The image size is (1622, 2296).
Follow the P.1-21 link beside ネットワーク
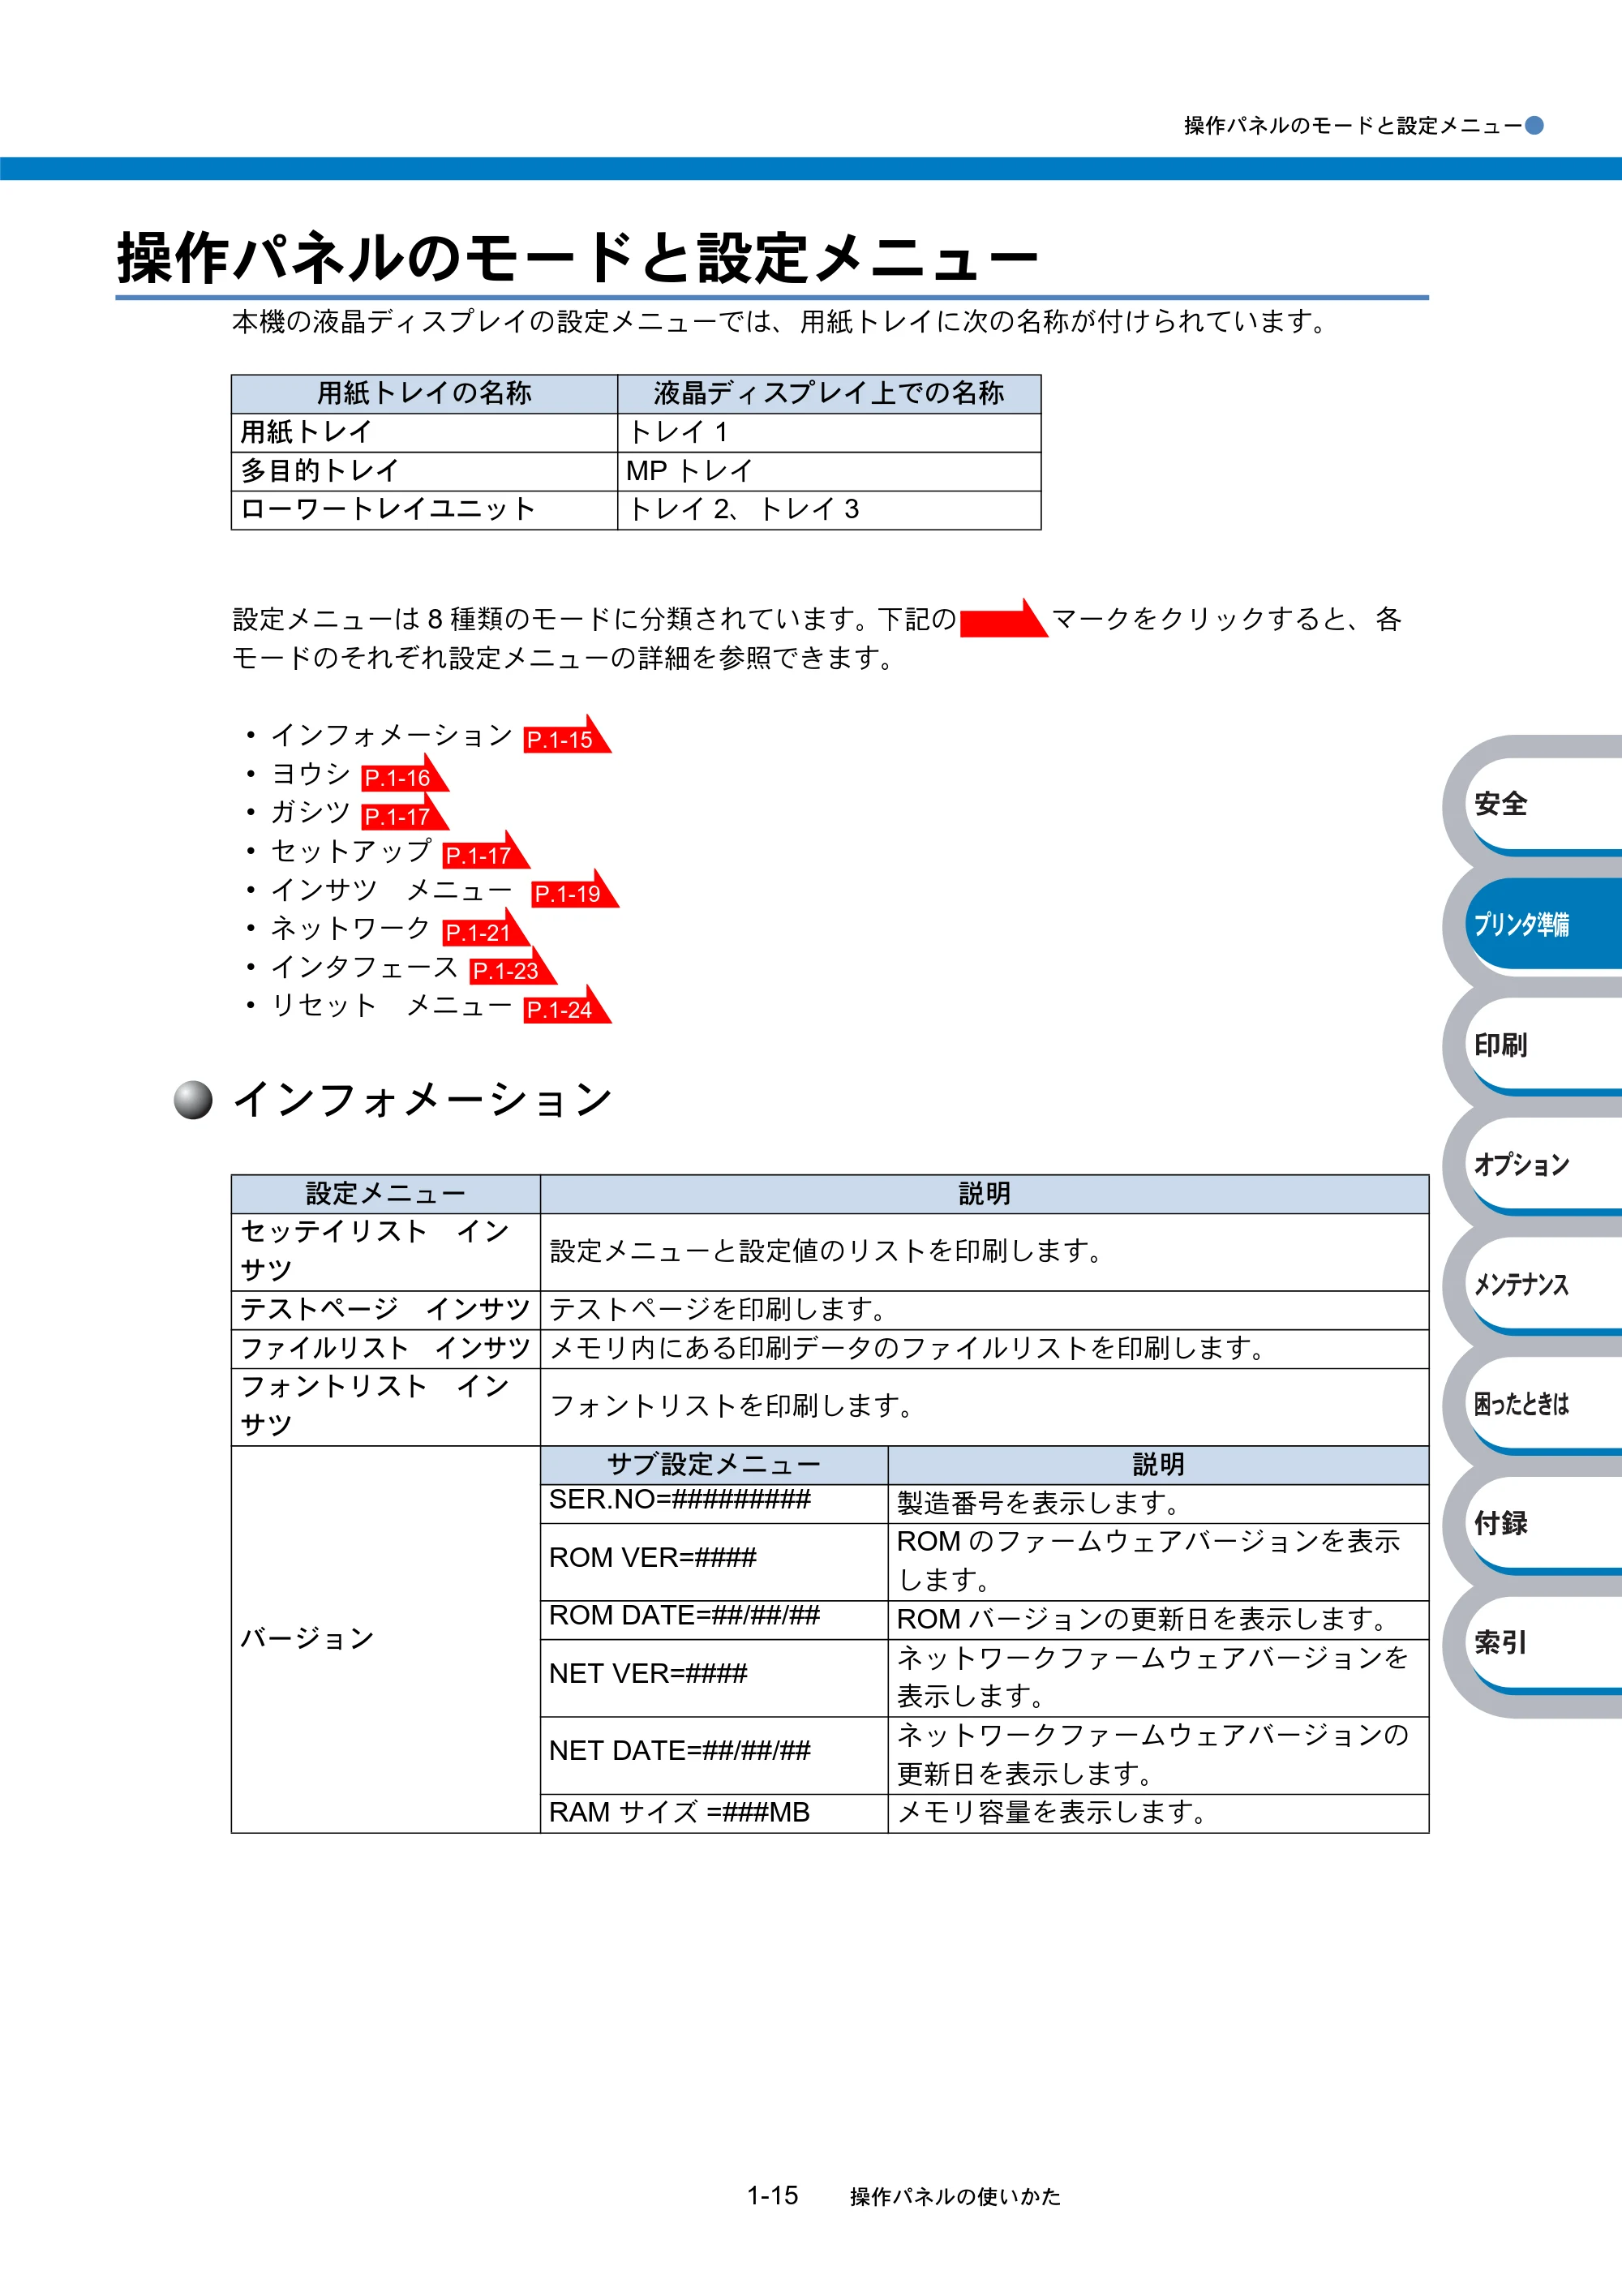(484, 931)
